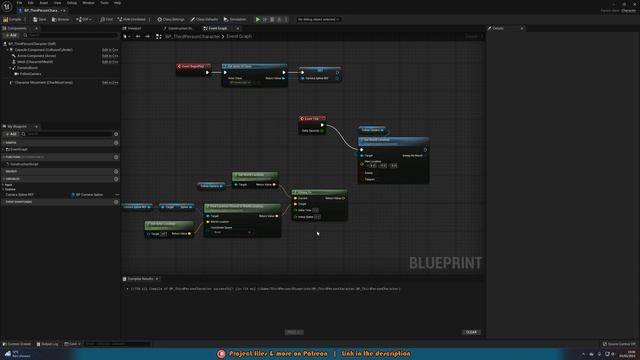Open My Blueprint settings gear
Viewport: 640px width, 360px height.
[x=116, y=134]
